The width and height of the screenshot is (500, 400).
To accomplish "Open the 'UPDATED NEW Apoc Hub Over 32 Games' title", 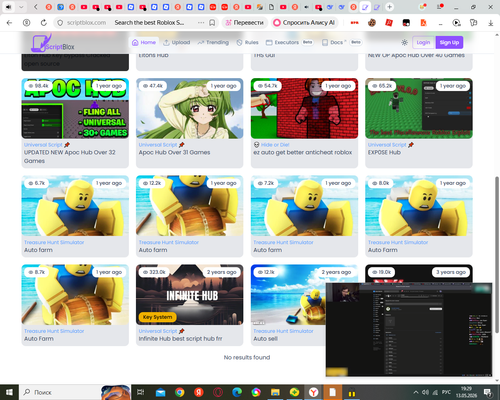I will 70,156.
